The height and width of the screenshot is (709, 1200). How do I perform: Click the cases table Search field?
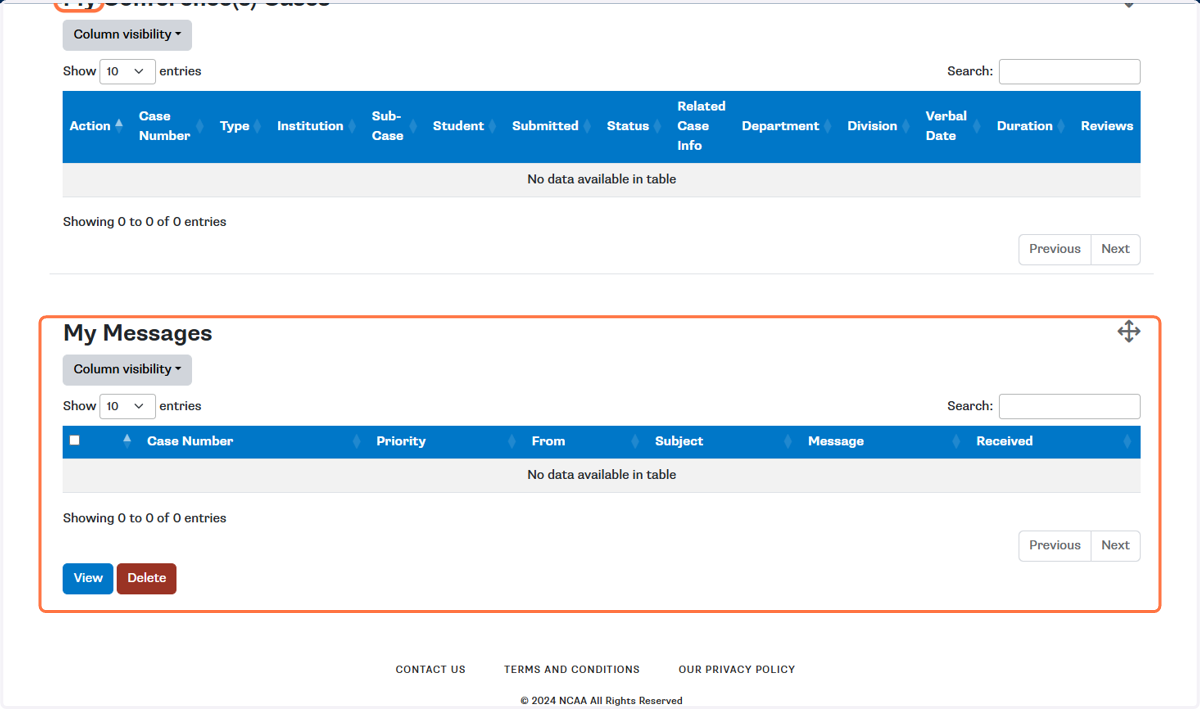1069,71
